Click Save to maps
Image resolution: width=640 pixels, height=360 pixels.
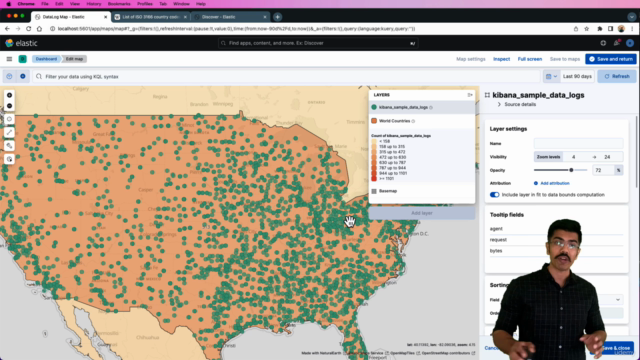(x=564, y=59)
